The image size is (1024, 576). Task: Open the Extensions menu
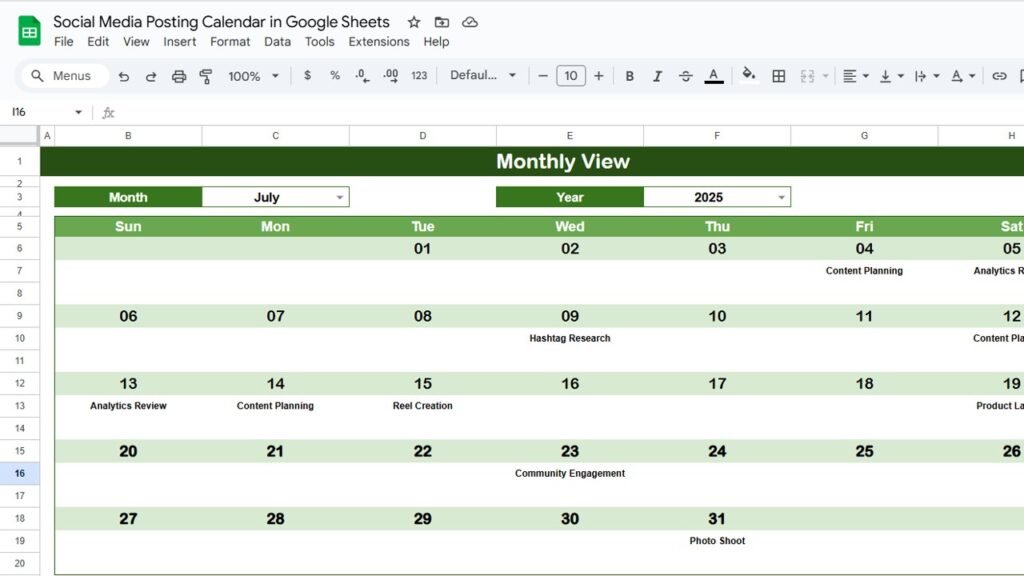[379, 41]
